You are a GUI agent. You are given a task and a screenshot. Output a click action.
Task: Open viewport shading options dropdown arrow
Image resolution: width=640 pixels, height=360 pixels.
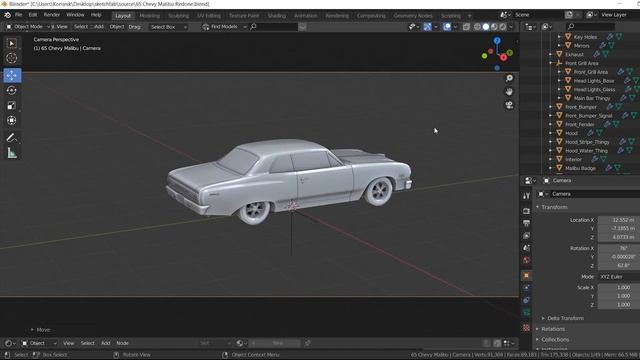pyautogui.click(x=511, y=27)
